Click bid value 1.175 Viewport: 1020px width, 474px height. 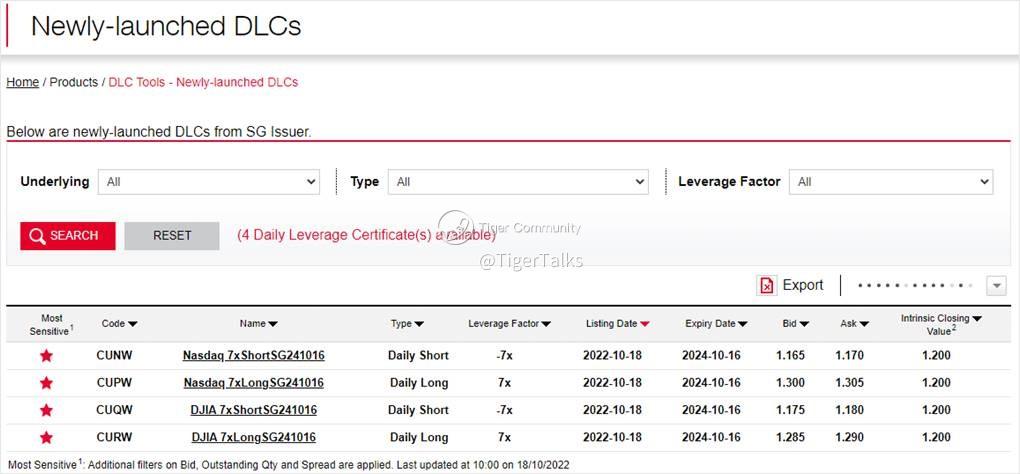click(790, 410)
